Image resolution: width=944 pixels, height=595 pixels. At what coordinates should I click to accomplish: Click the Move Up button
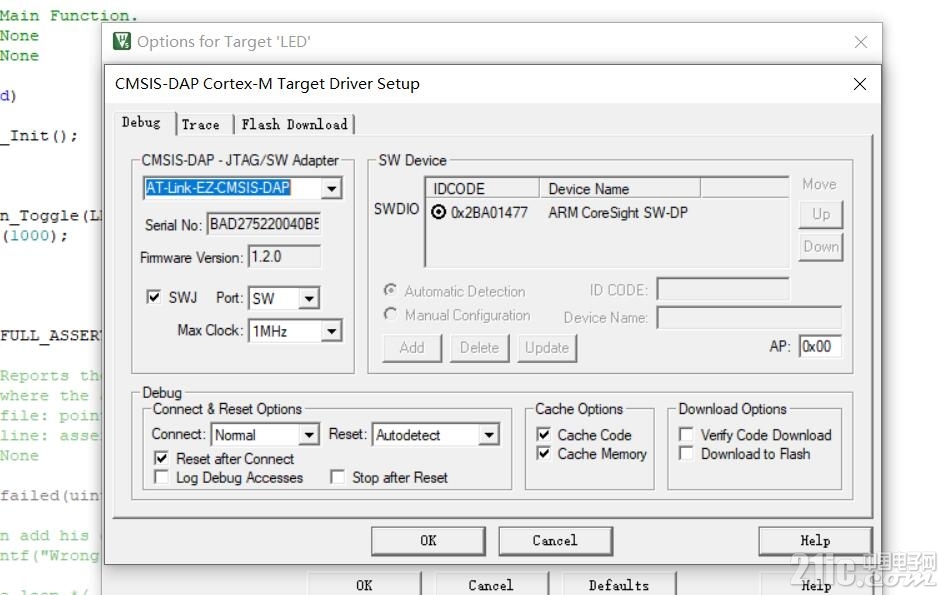(x=821, y=214)
